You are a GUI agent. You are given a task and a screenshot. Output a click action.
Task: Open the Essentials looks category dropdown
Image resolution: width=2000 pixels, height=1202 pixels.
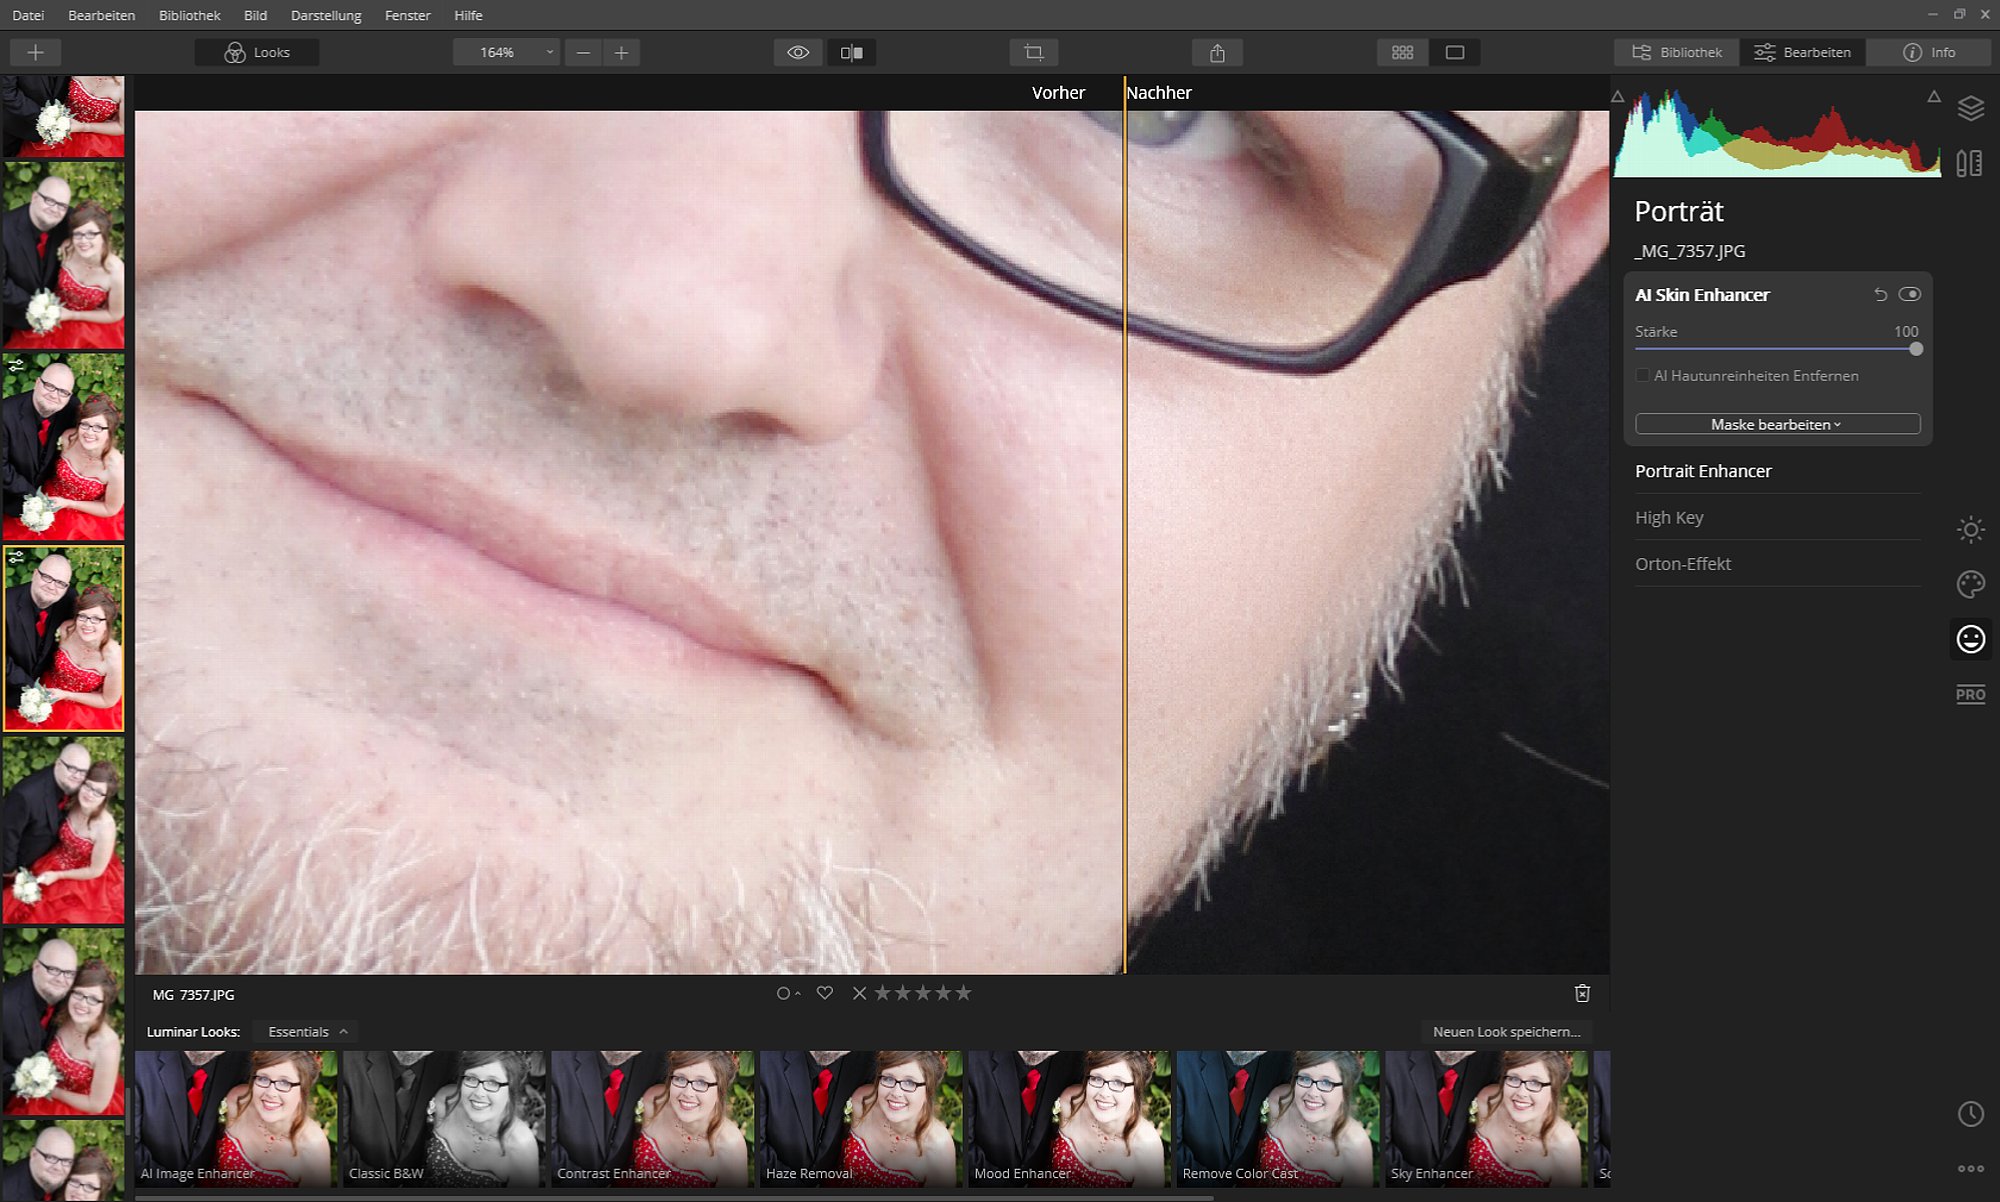click(307, 1032)
